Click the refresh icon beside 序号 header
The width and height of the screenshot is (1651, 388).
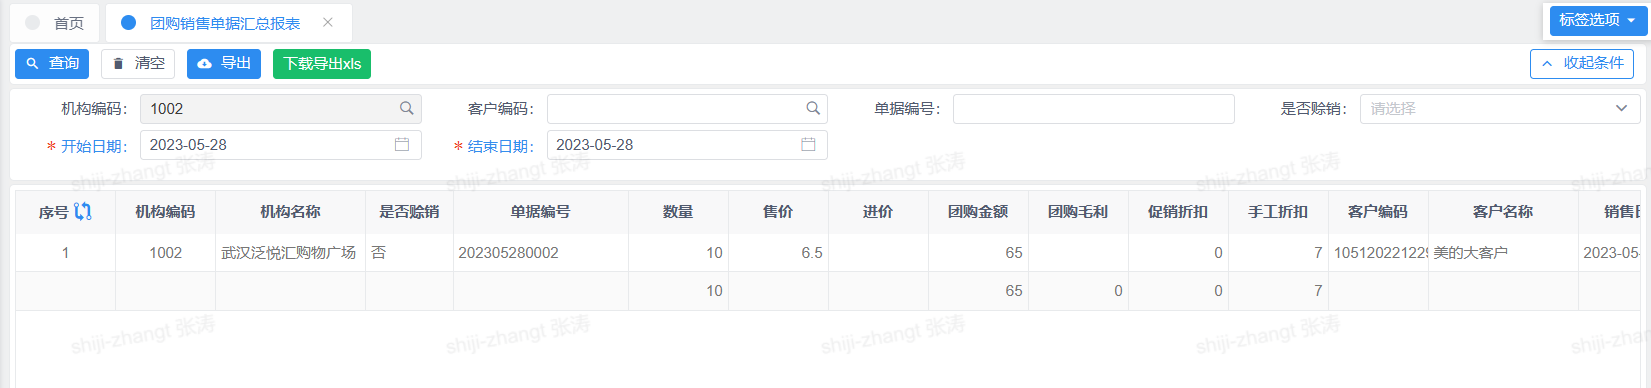click(x=83, y=211)
